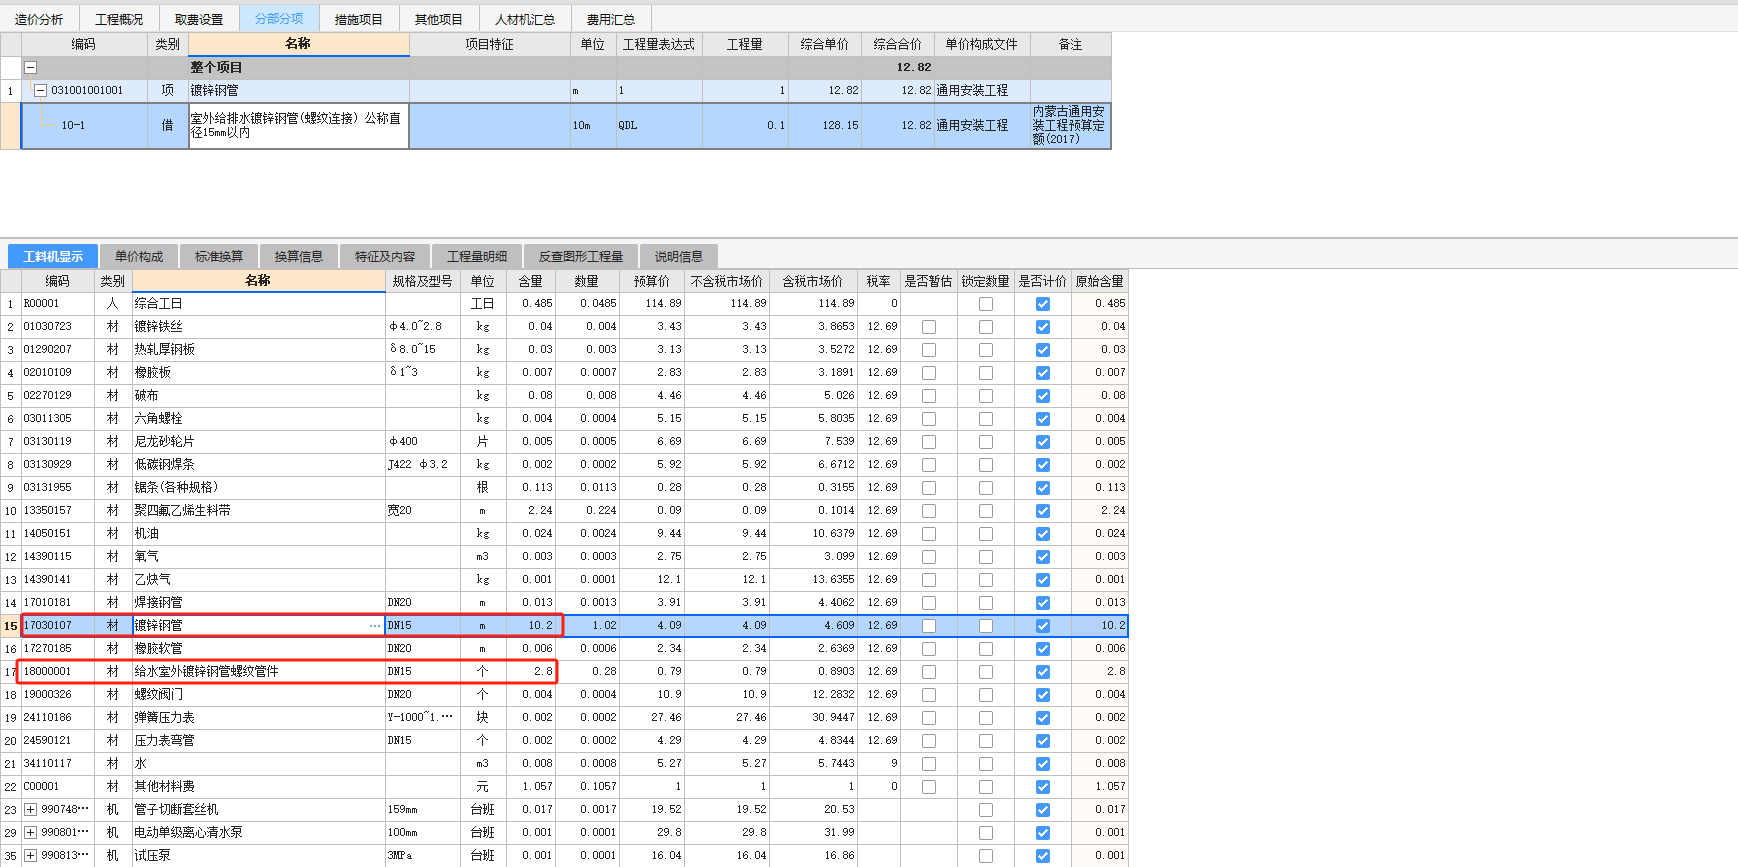Screen dimensions: 1738x867
Task: Click 原始含量 column header
Action: [1100, 282]
